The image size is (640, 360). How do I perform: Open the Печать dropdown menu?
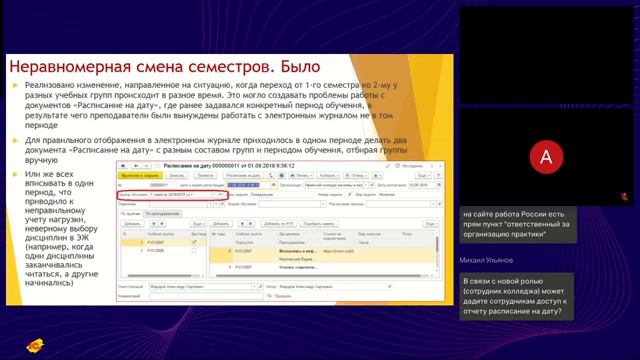point(302,176)
